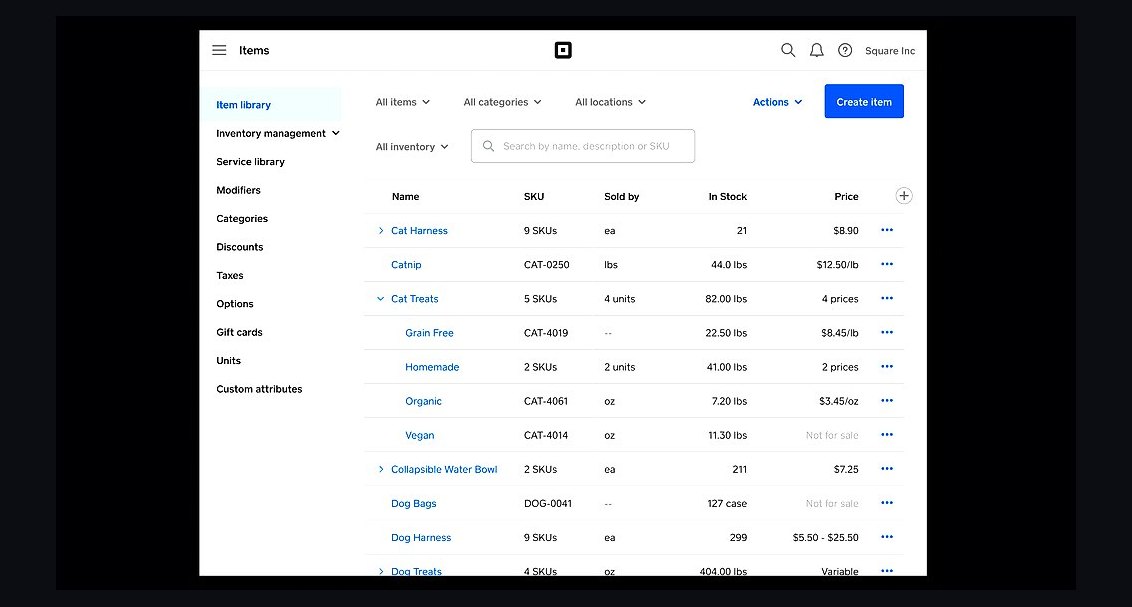Open more options for Grain Free row
Viewport: 1132px width, 607px height.
click(887, 332)
